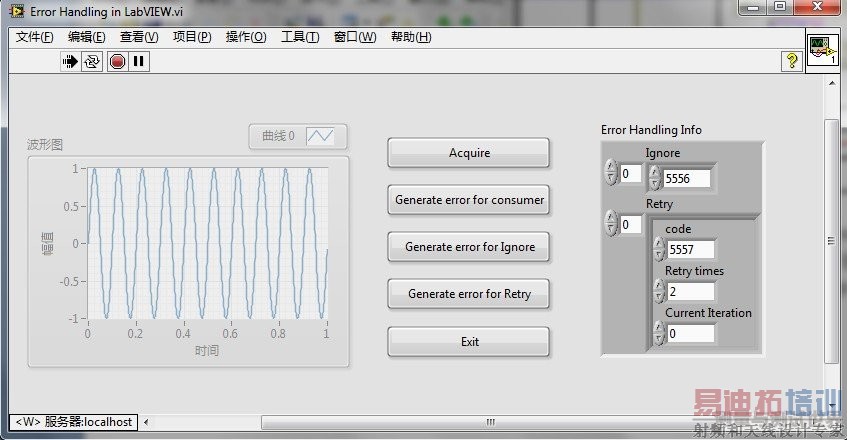Click the horizontal scrollbar thumb

point(490,422)
